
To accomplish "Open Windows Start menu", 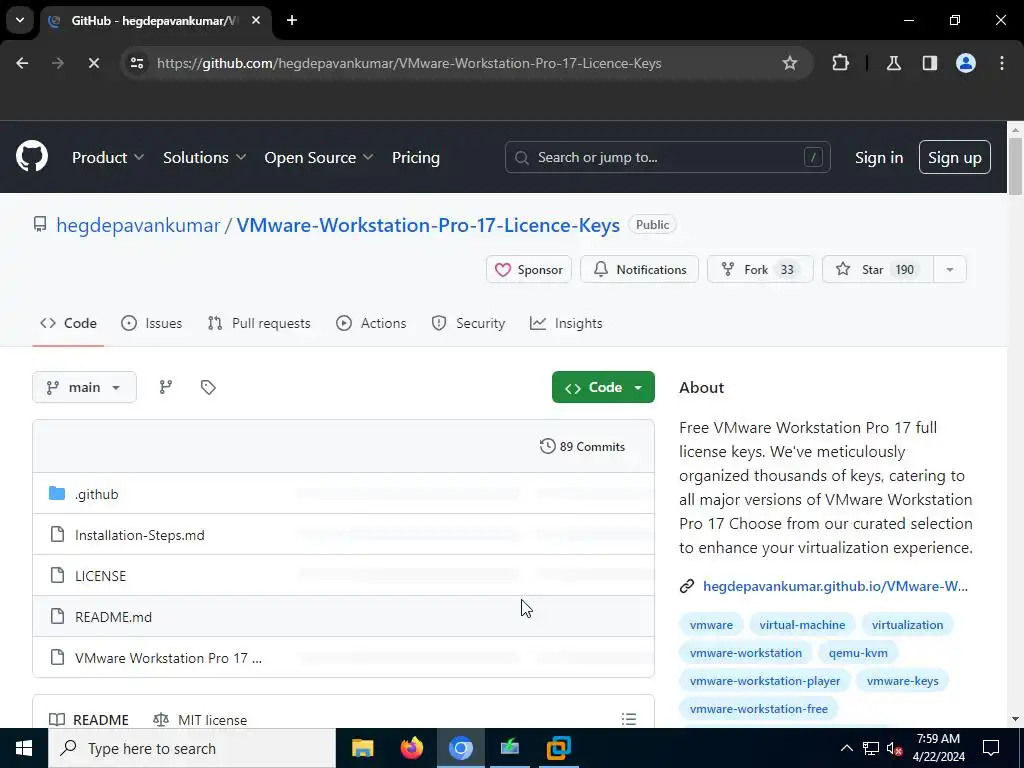I will click(x=24, y=748).
